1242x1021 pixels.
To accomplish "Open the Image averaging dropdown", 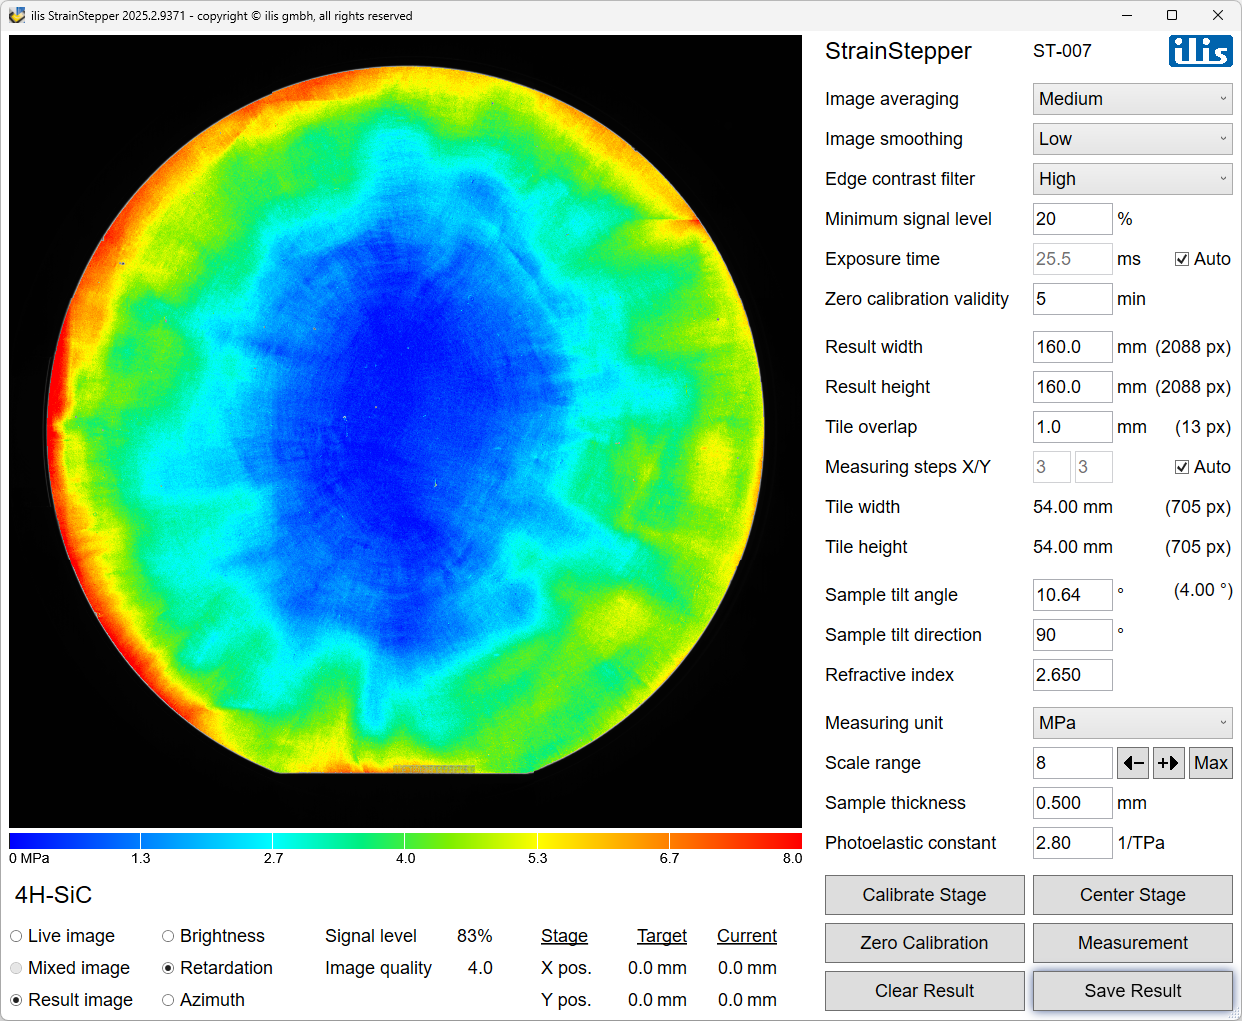I will tap(1132, 99).
